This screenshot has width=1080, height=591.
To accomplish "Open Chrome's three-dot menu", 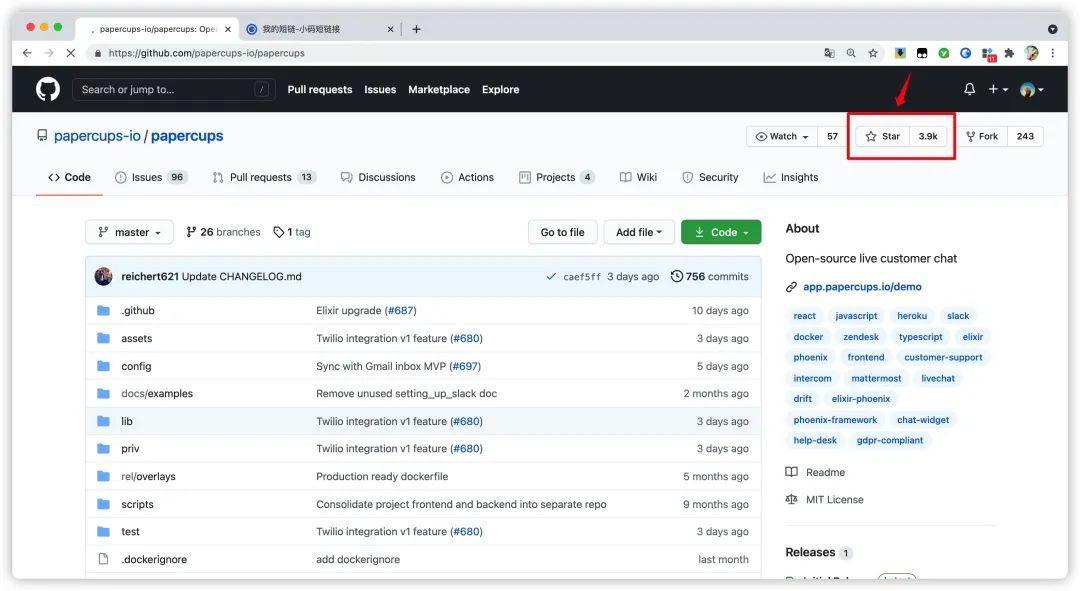I will [x=1052, y=53].
